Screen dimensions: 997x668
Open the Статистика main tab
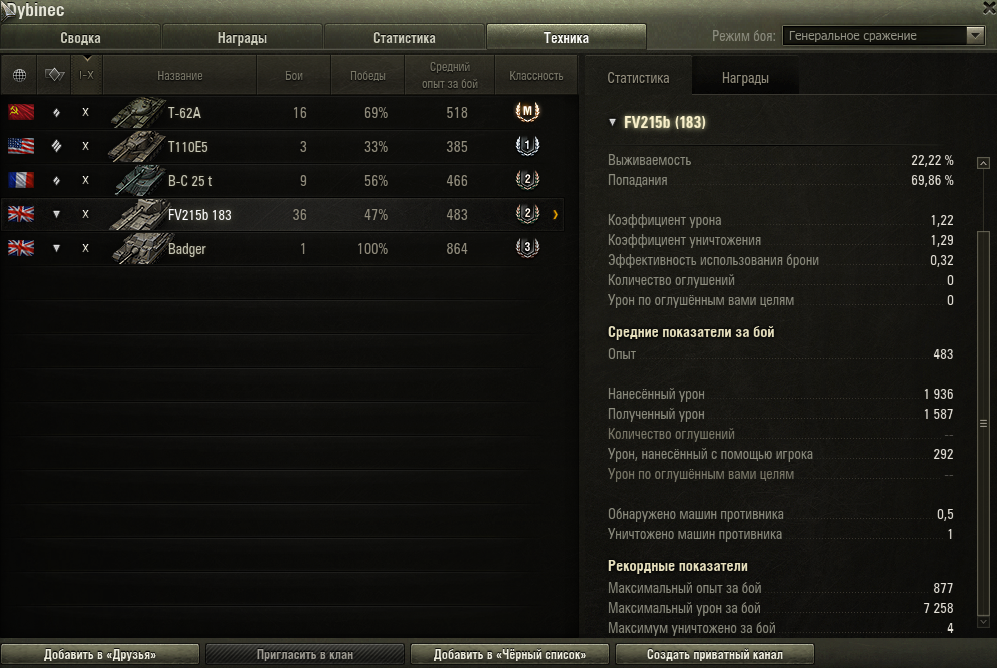(x=404, y=37)
